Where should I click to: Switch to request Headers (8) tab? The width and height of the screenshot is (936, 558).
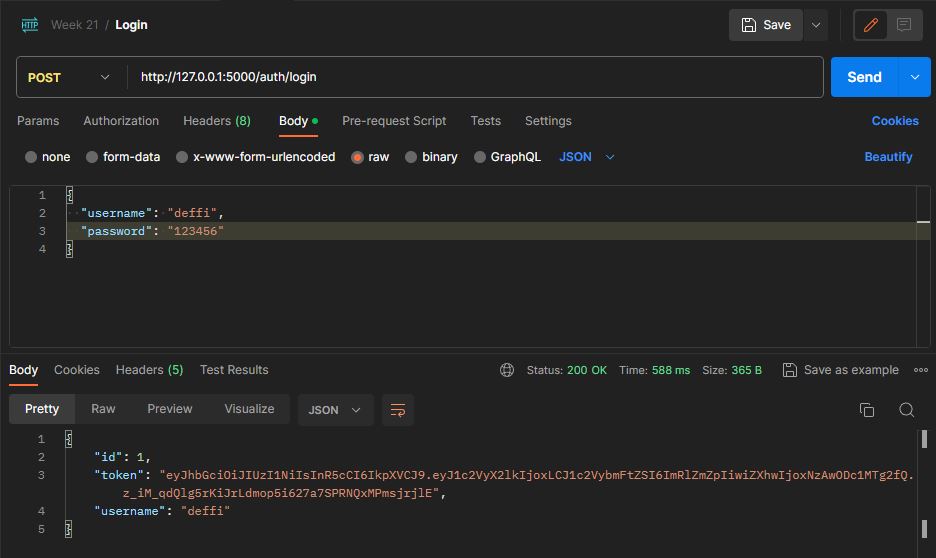(x=217, y=121)
